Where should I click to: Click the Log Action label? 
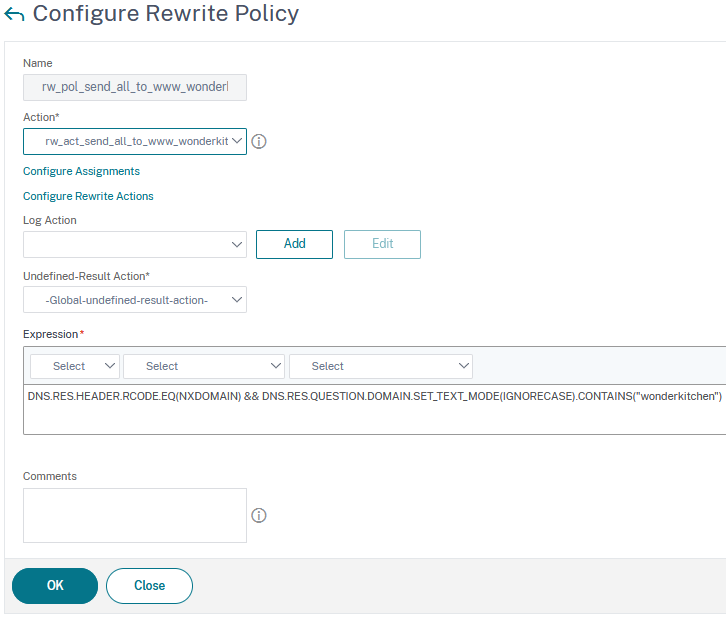(50, 220)
